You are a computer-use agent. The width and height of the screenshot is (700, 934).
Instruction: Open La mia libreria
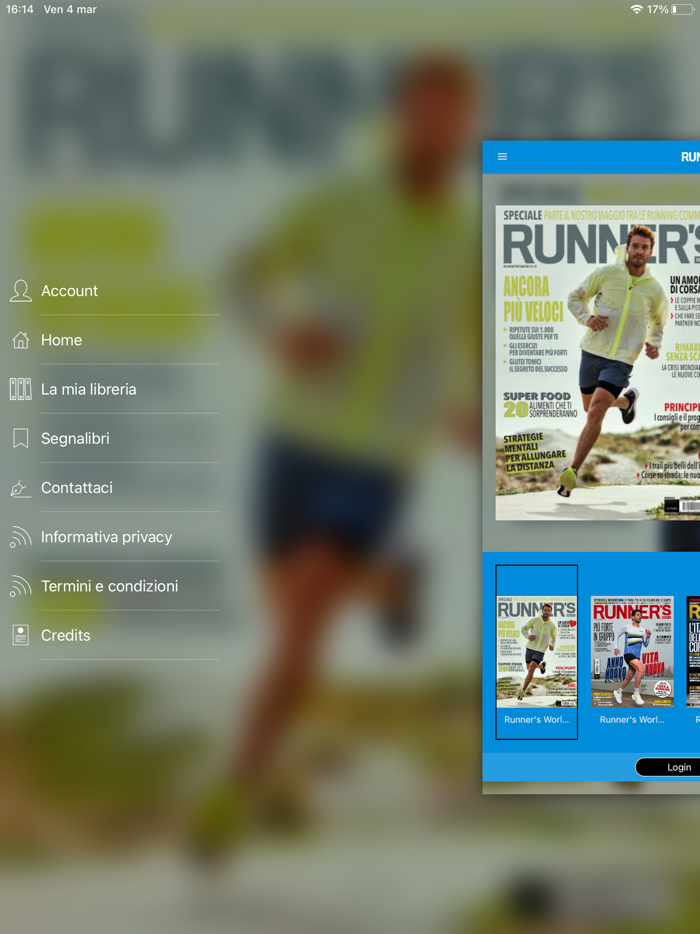(114, 389)
